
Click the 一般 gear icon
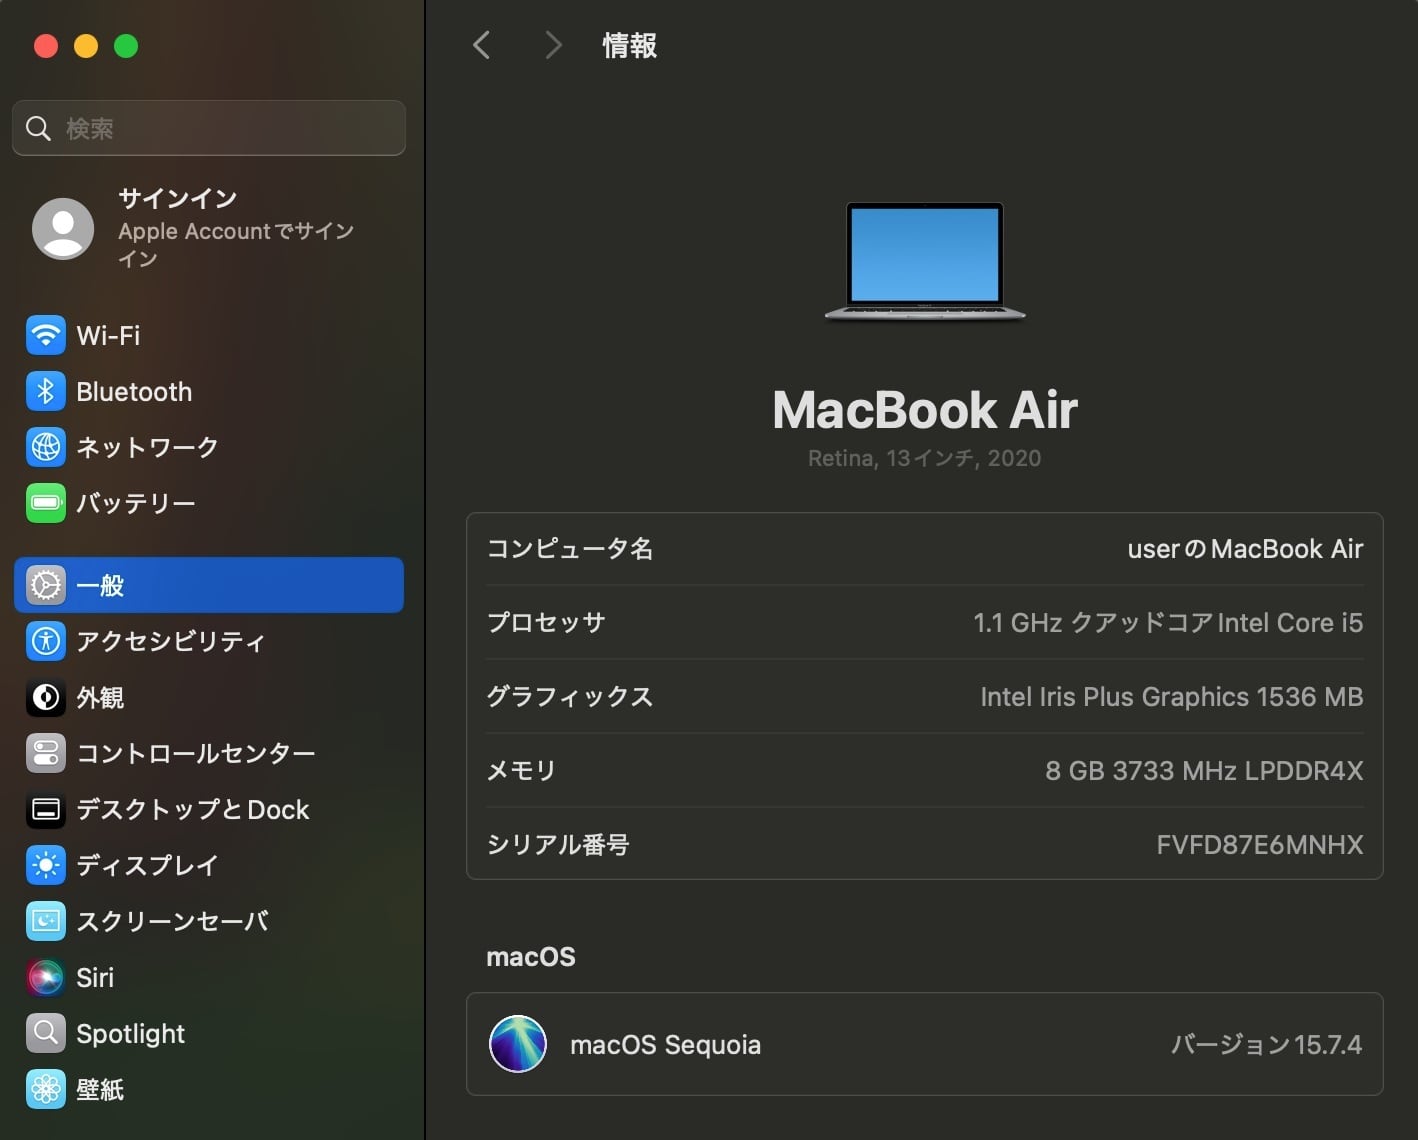[x=46, y=585]
